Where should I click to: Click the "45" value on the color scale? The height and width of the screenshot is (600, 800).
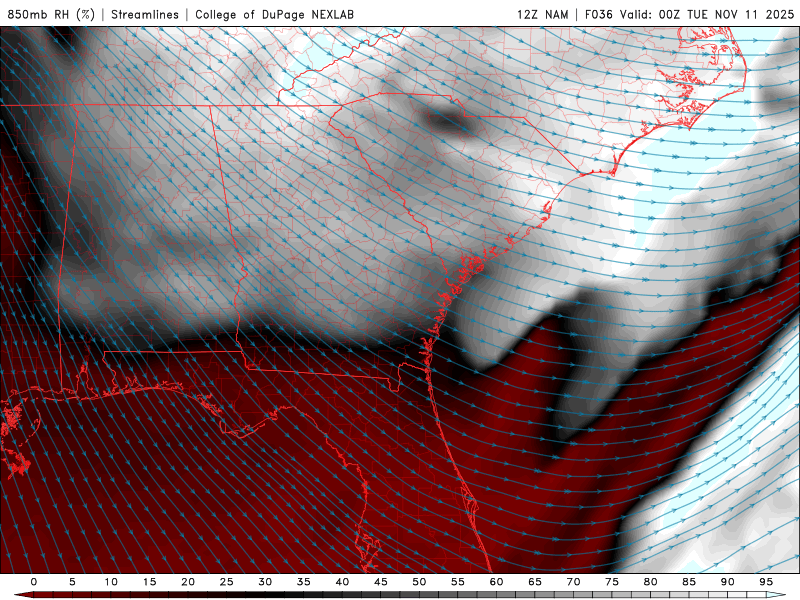[x=381, y=582]
